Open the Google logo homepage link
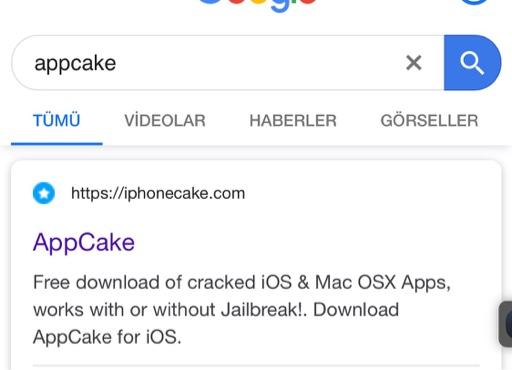The width and height of the screenshot is (512, 370). (257, 5)
